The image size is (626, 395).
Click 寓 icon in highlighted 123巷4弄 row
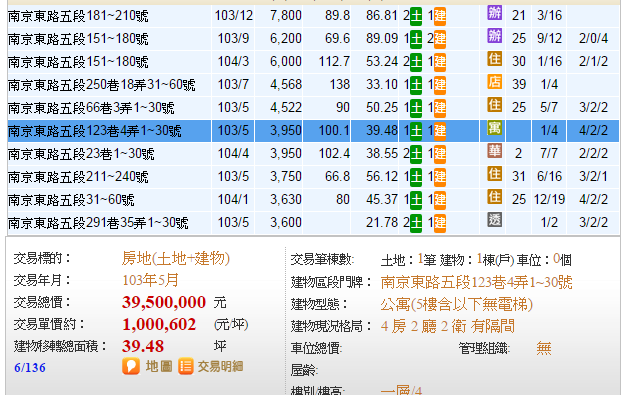[x=494, y=128]
